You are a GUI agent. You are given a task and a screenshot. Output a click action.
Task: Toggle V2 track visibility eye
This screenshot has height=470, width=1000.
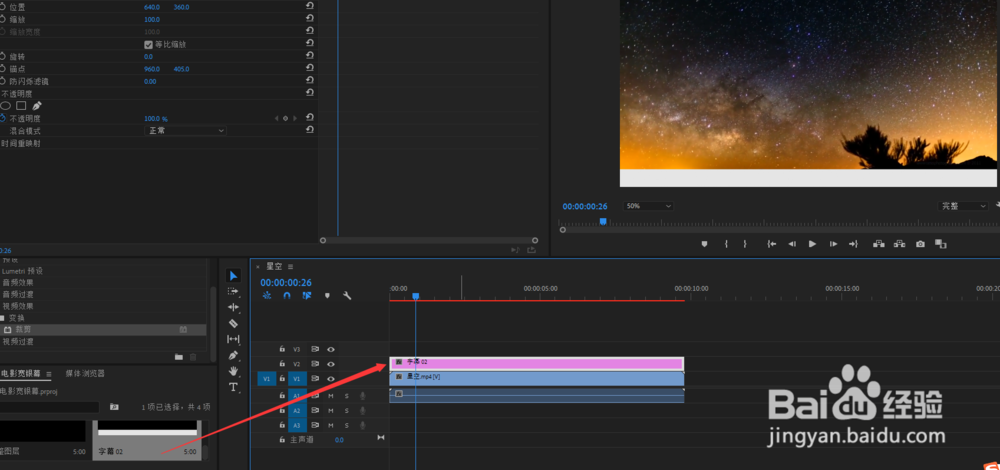(x=330, y=364)
